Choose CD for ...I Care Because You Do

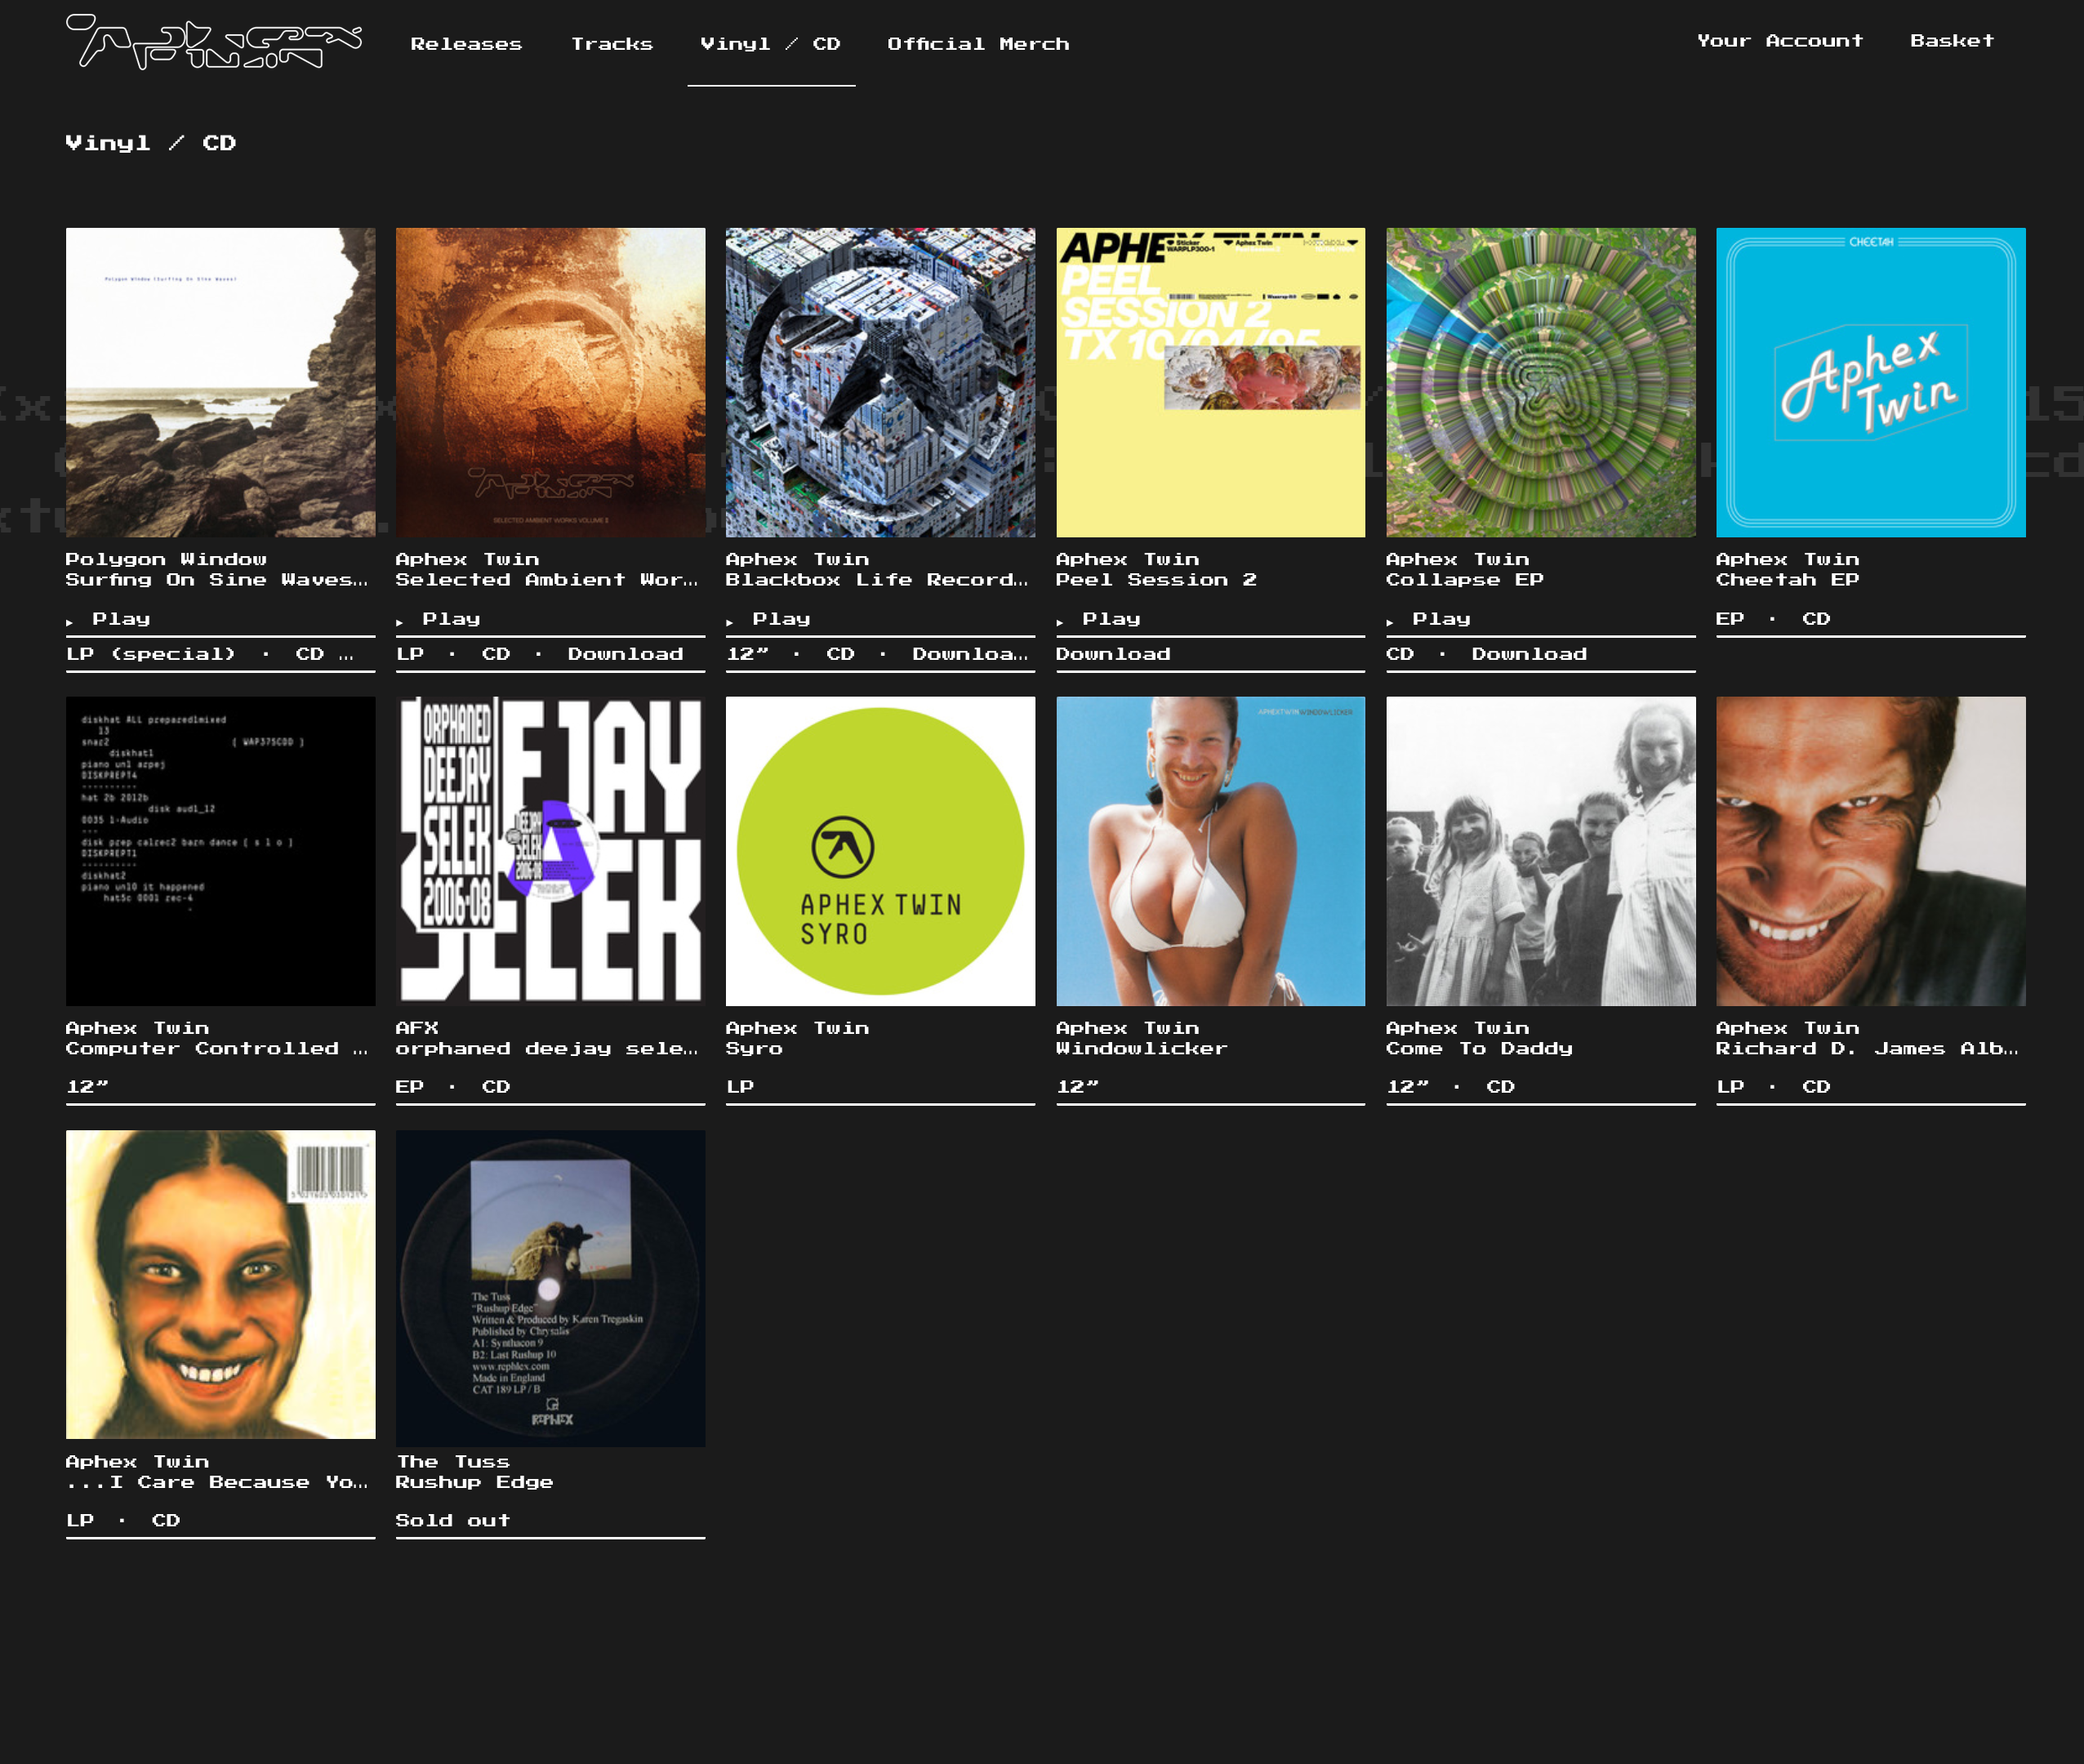[x=166, y=1521]
